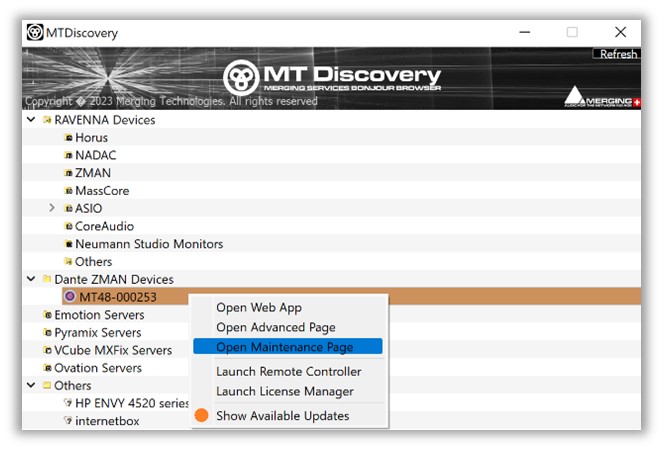
Task: Select the Pyramix Servers tree item
Action: point(97,332)
